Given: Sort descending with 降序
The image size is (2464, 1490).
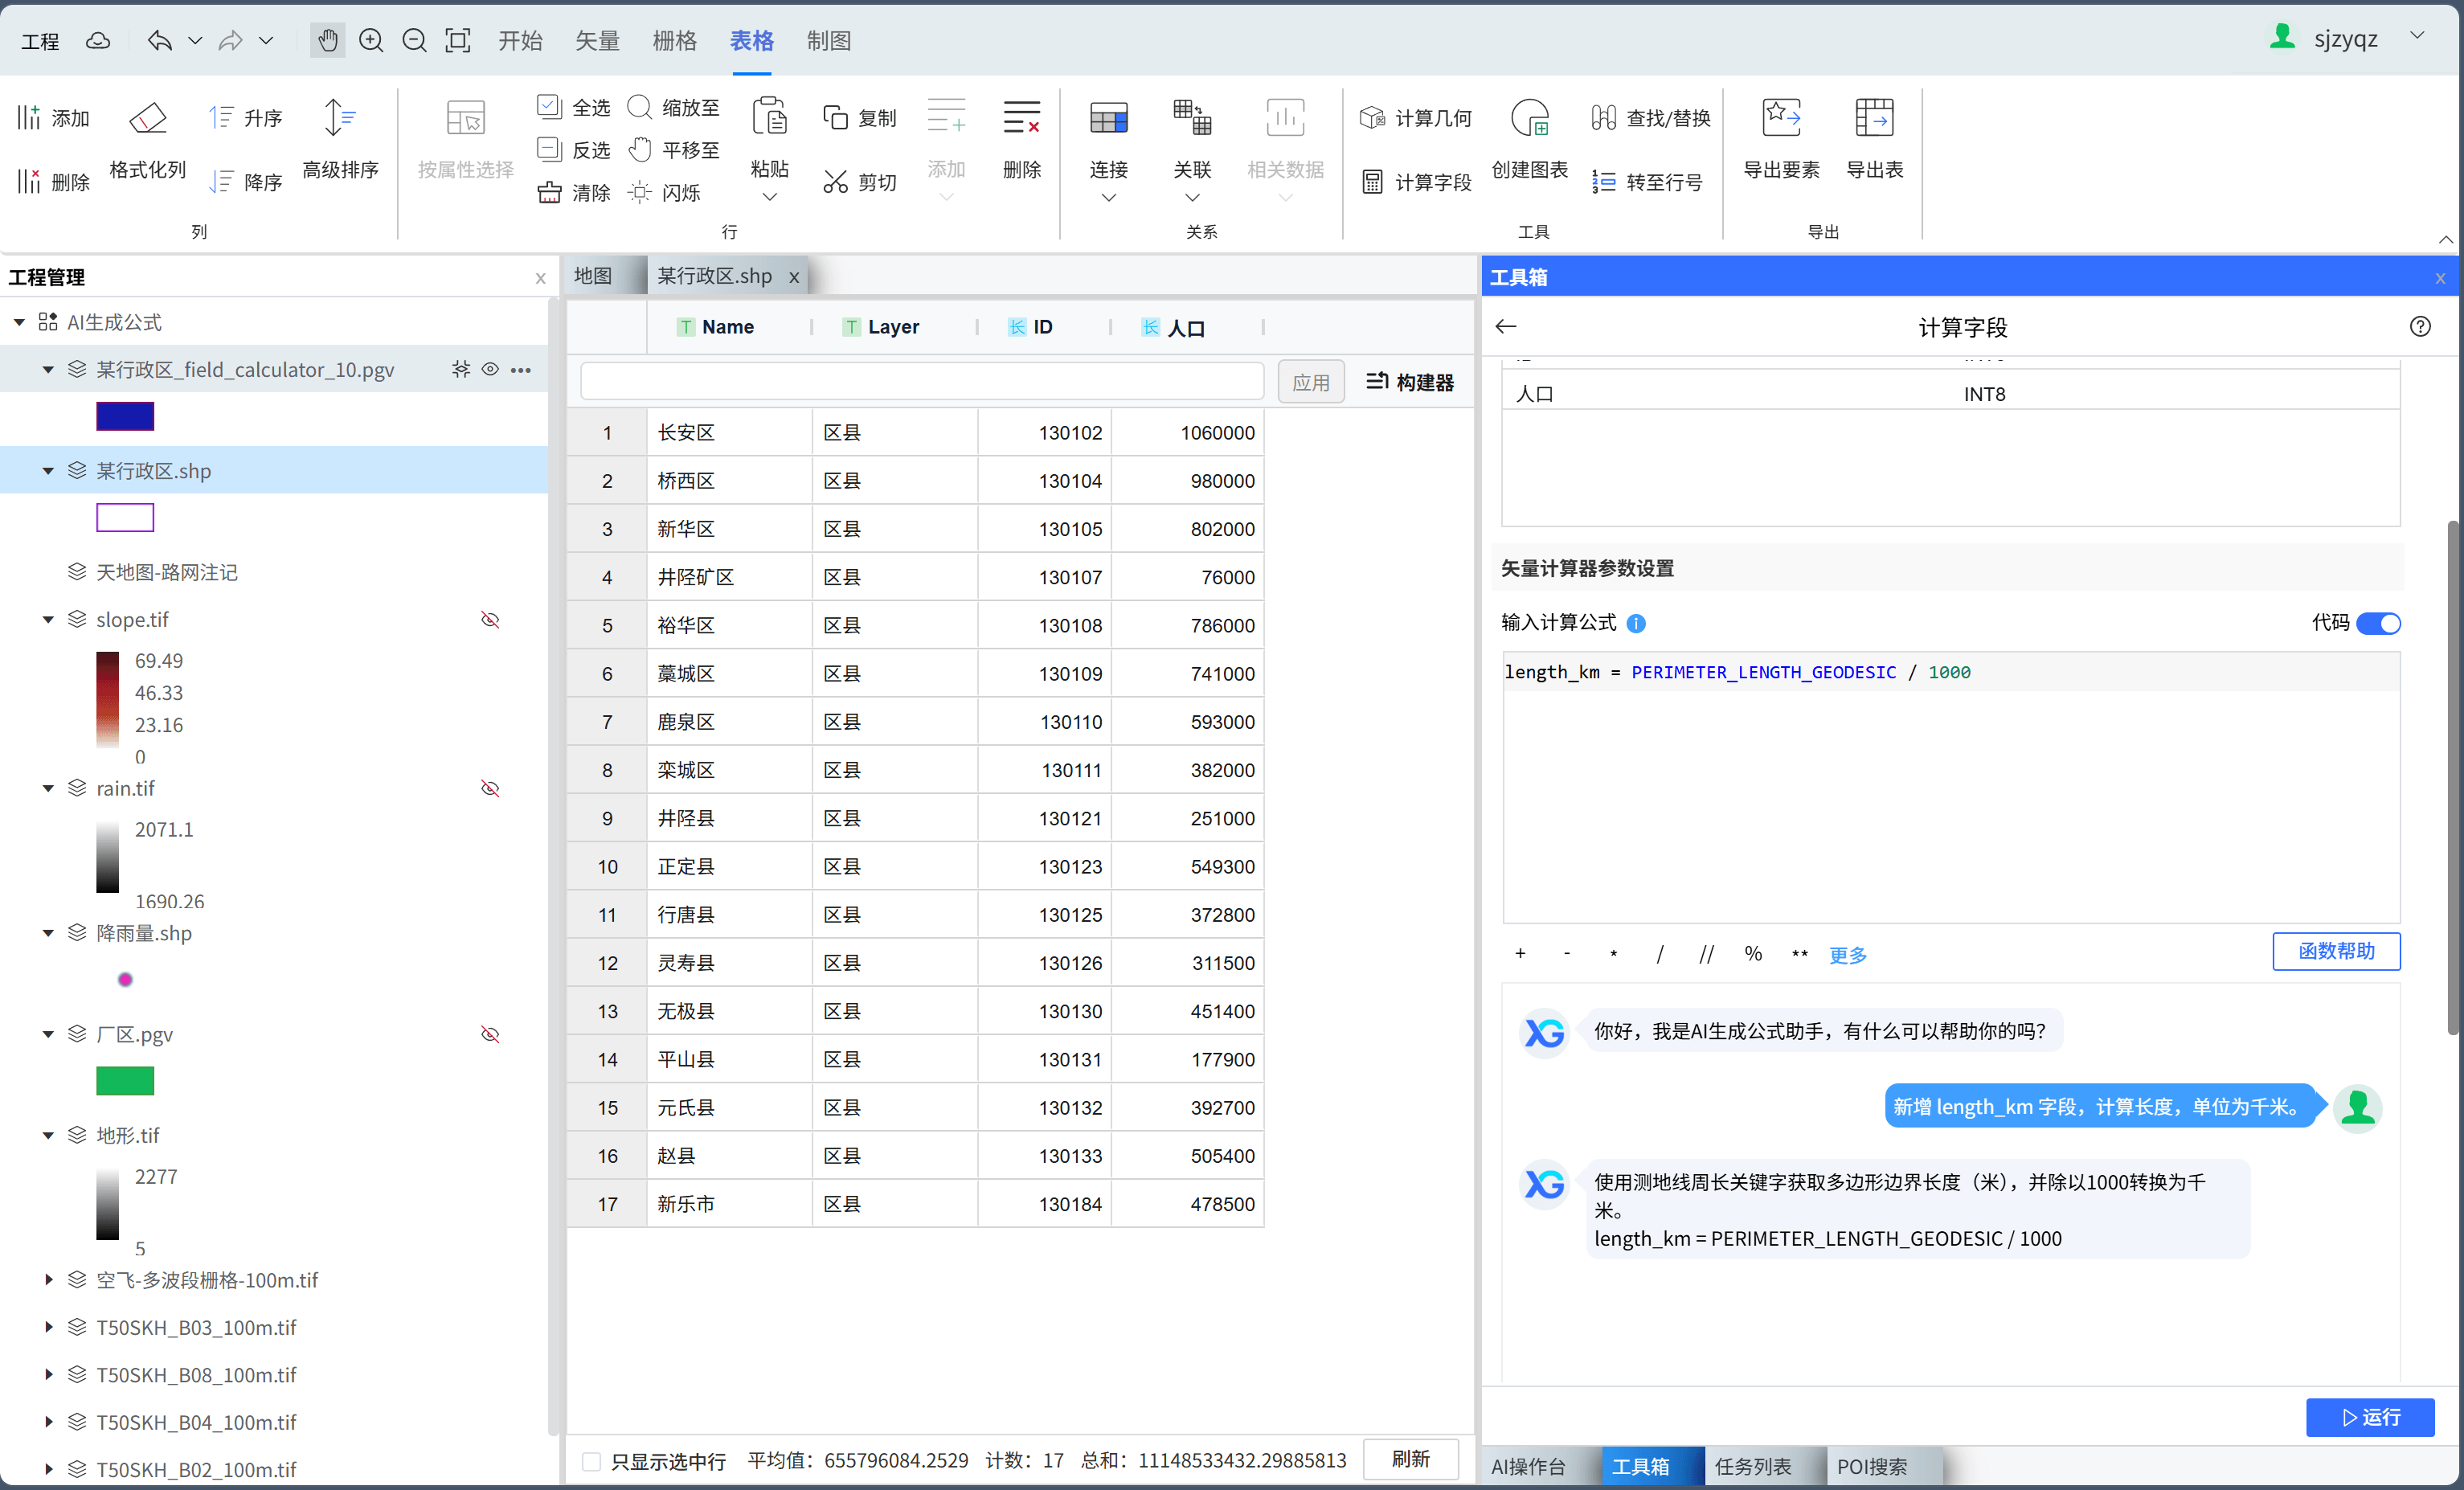Looking at the screenshot, I should [x=247, y=181].
